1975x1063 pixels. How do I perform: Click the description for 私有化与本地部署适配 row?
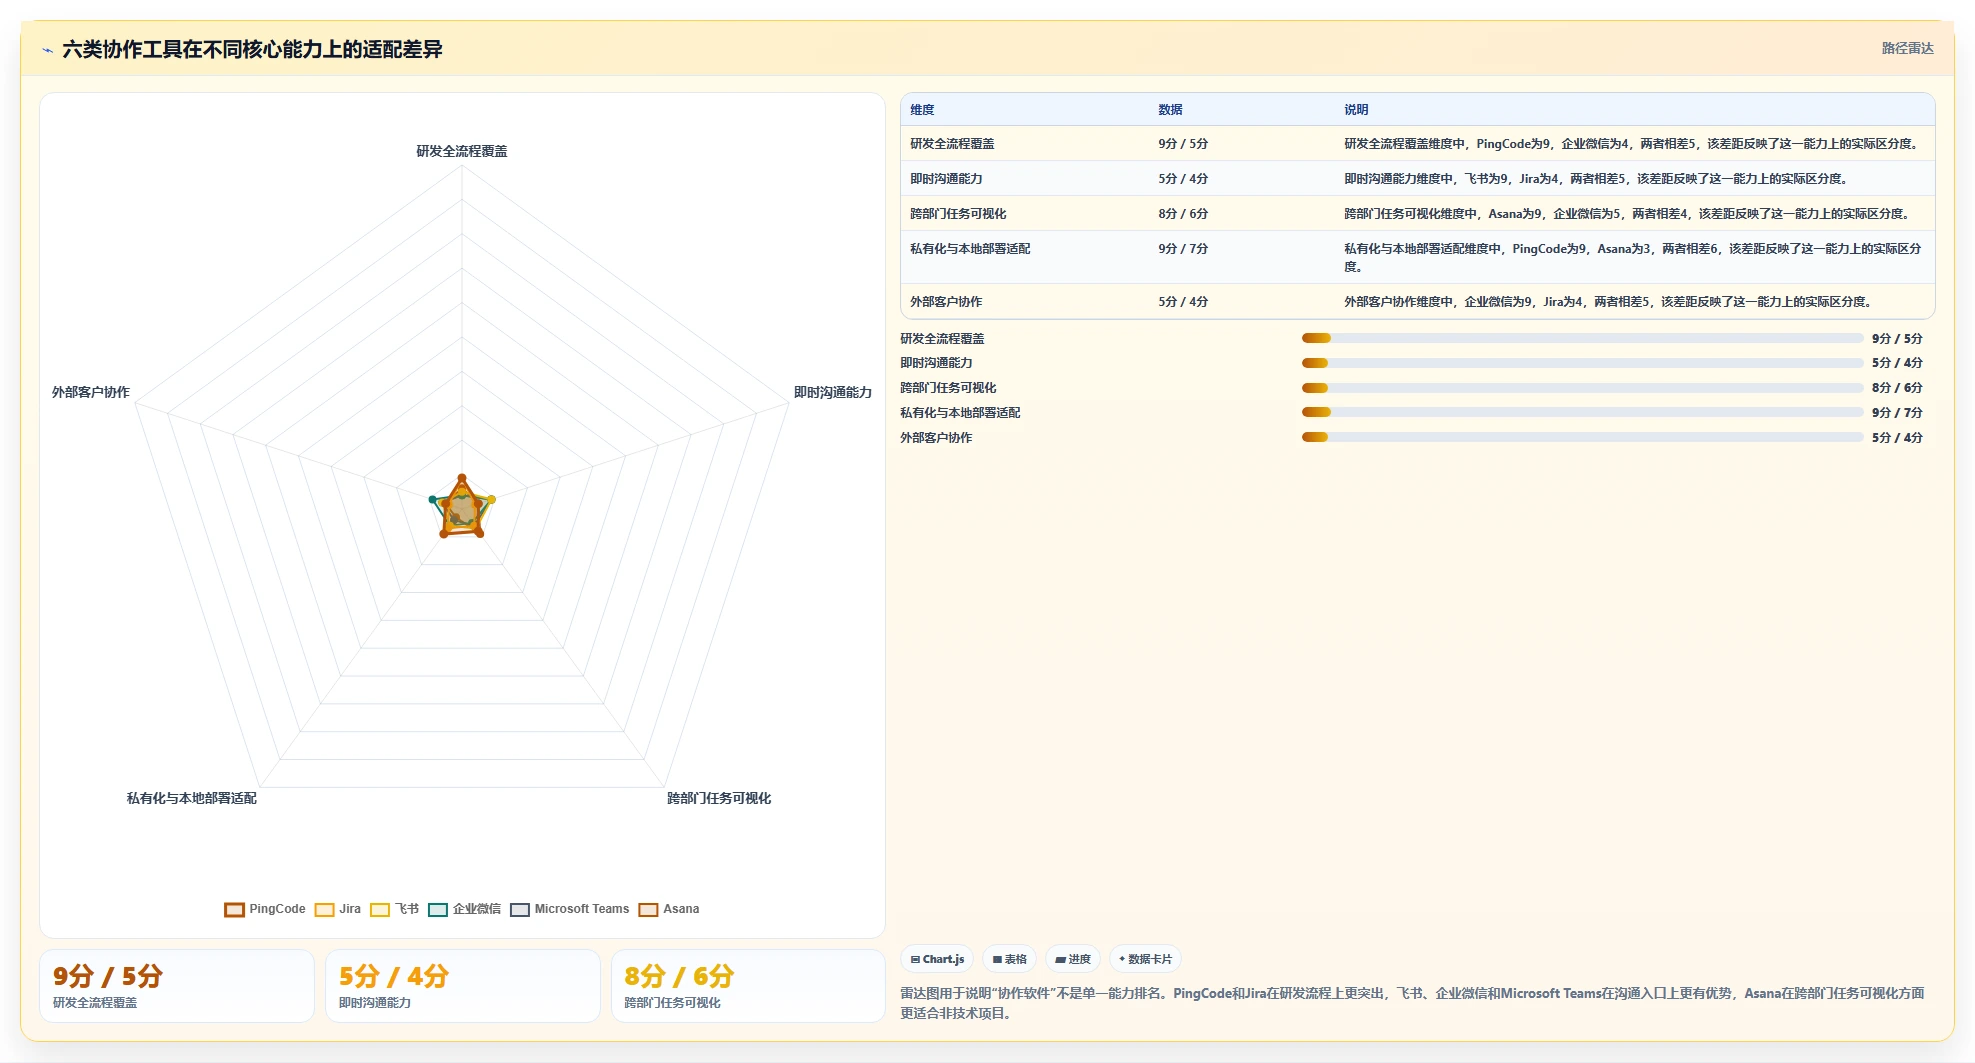click(1633, 258)
